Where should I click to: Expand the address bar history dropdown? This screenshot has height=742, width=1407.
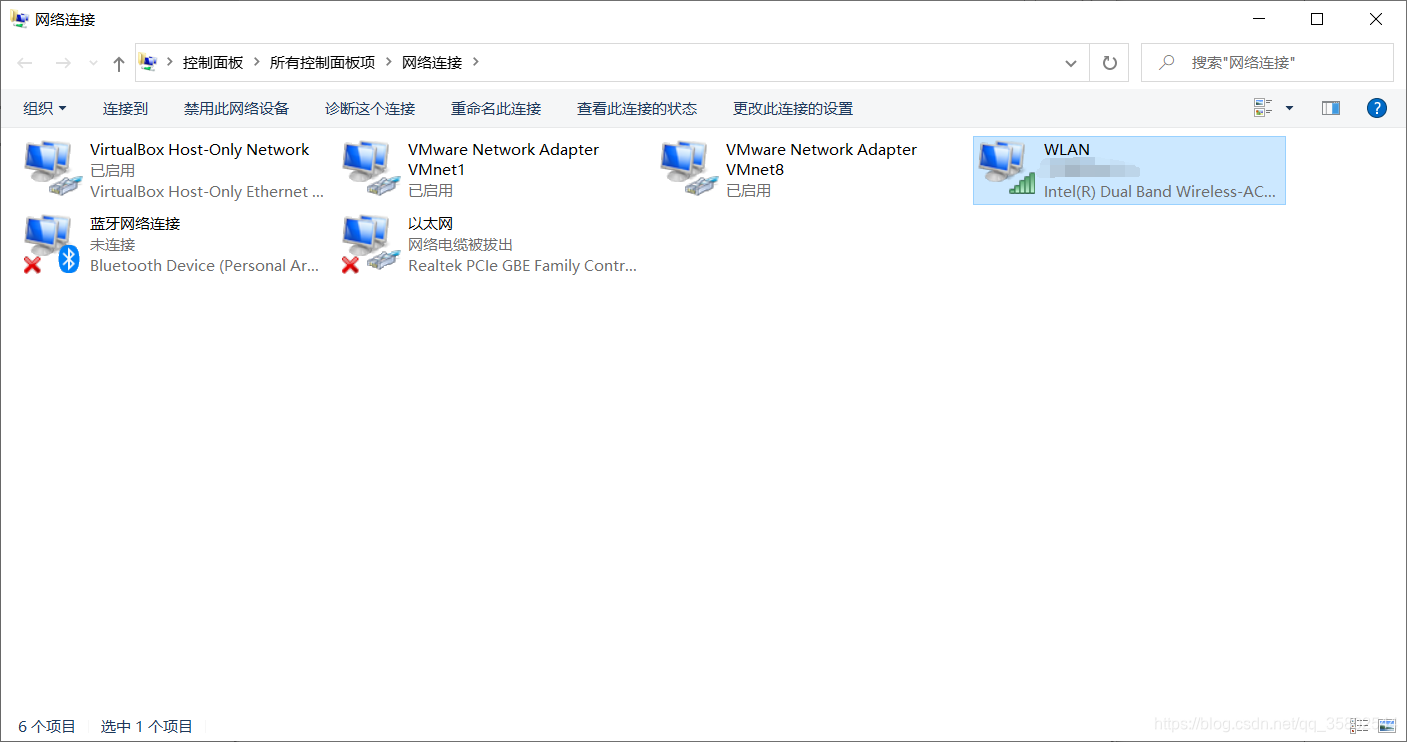point(1071,62)
